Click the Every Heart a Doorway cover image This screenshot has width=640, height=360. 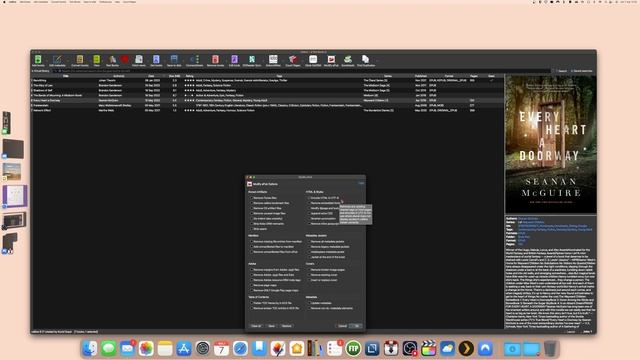551,144
